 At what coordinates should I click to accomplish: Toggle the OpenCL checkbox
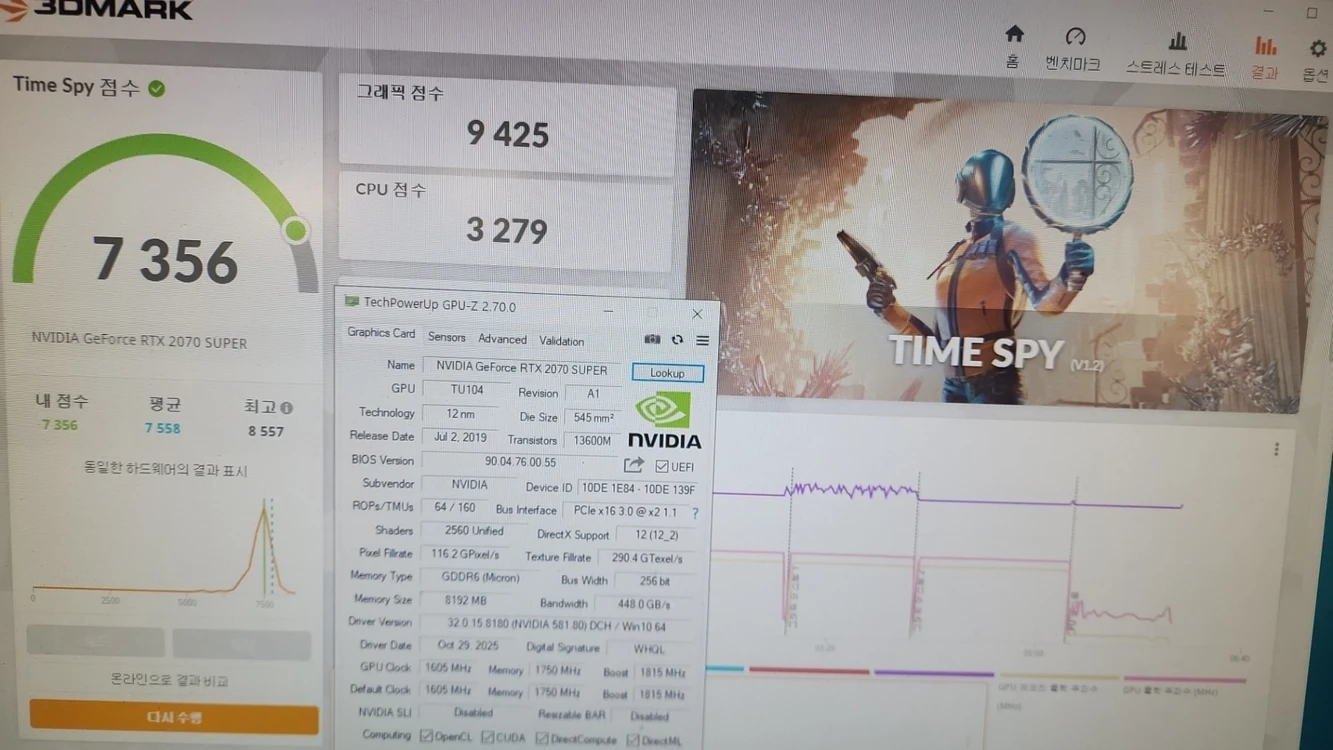click(x=427, y=737)
